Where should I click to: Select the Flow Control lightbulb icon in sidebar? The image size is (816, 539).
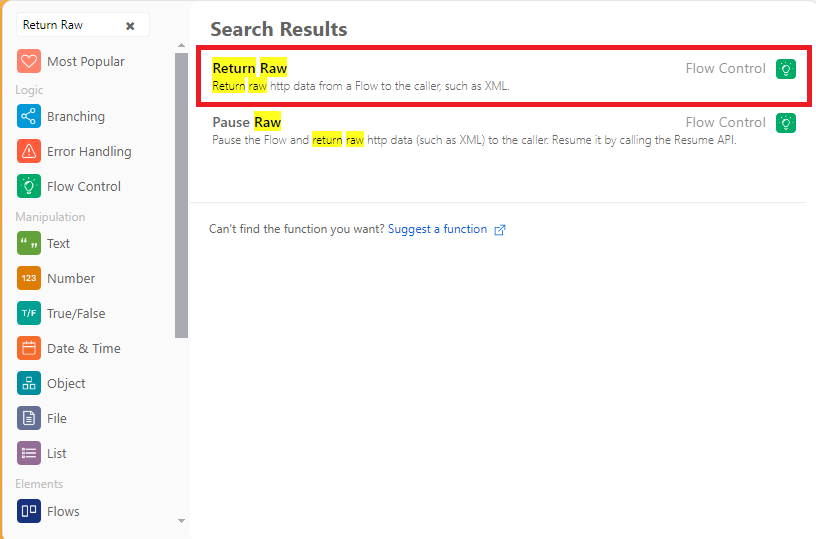tap(29, 186)
